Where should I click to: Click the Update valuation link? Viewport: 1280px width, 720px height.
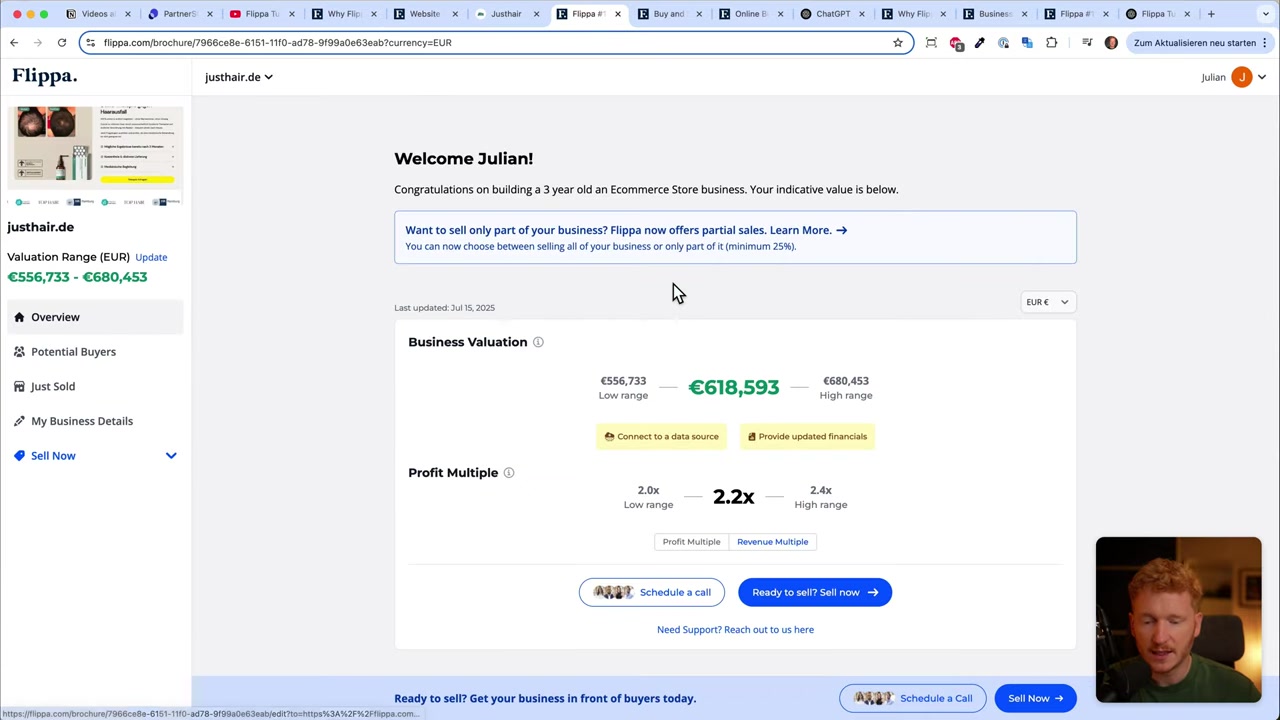pyautogui.click(x=151, y=257)
